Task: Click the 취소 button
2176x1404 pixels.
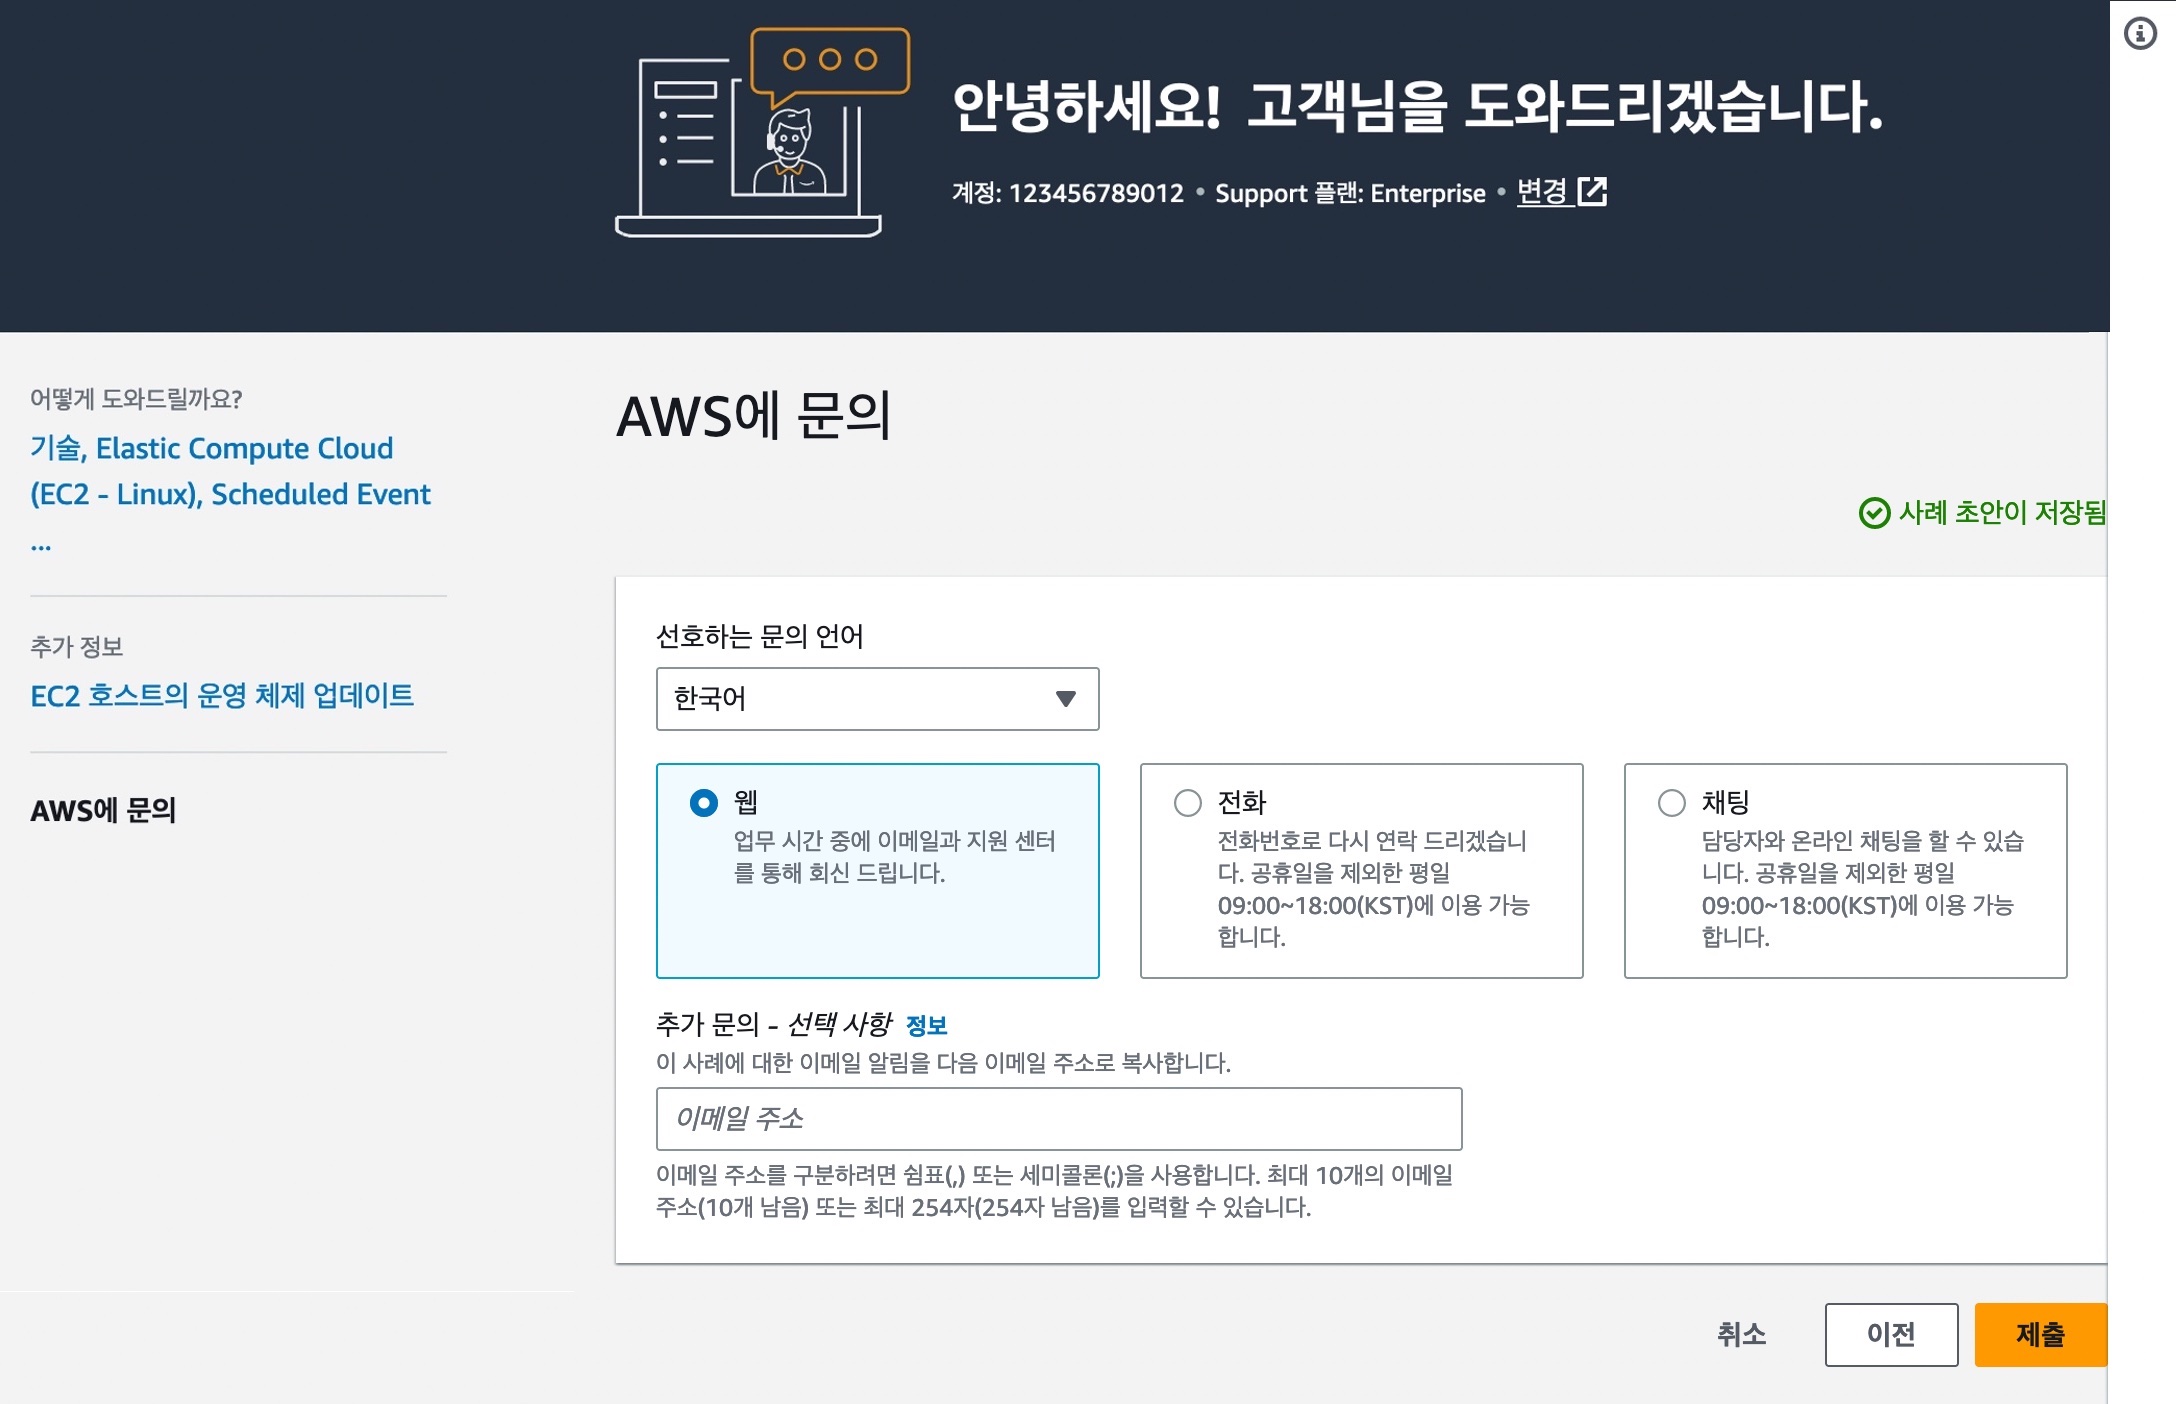Action: (x=1742, y=1334)
